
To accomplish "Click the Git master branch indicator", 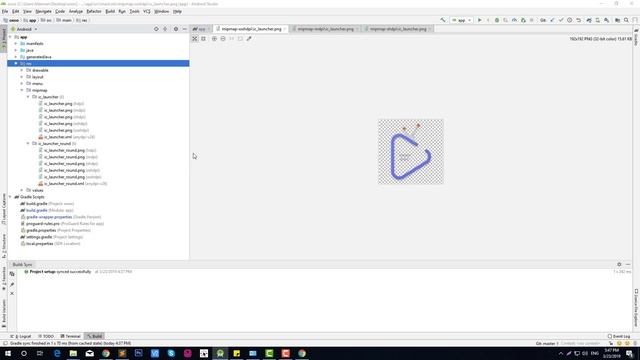I will tap(547, 343).
